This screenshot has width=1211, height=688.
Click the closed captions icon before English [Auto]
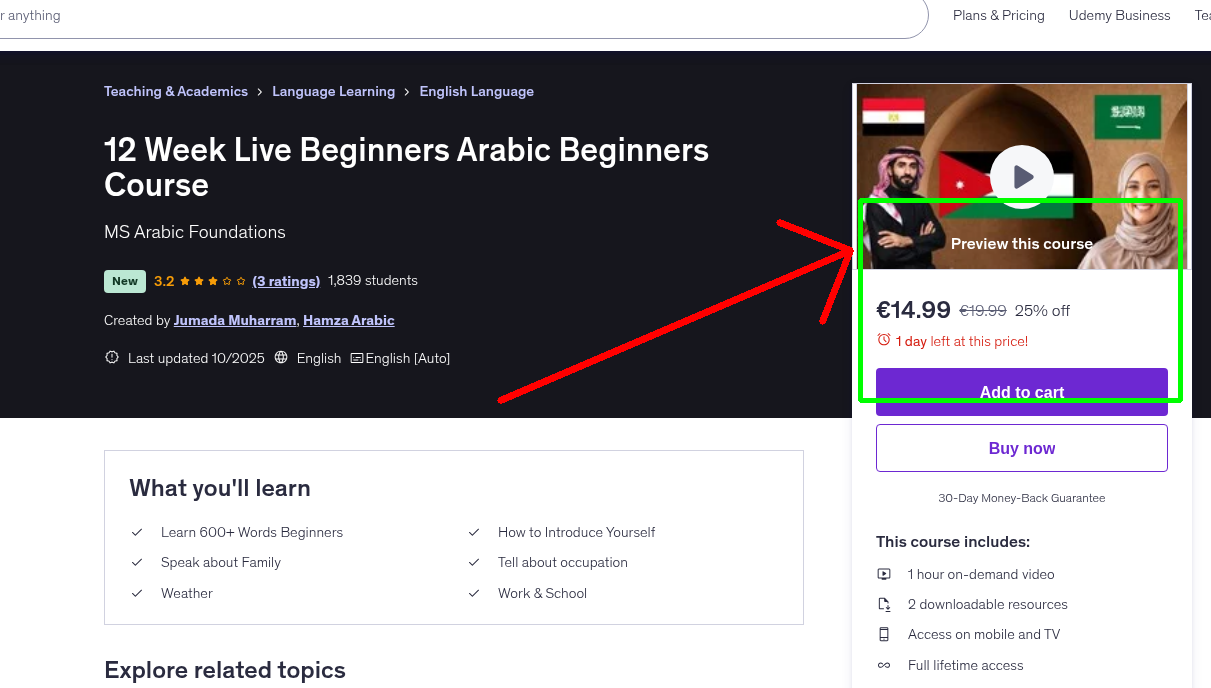[356, 358]
